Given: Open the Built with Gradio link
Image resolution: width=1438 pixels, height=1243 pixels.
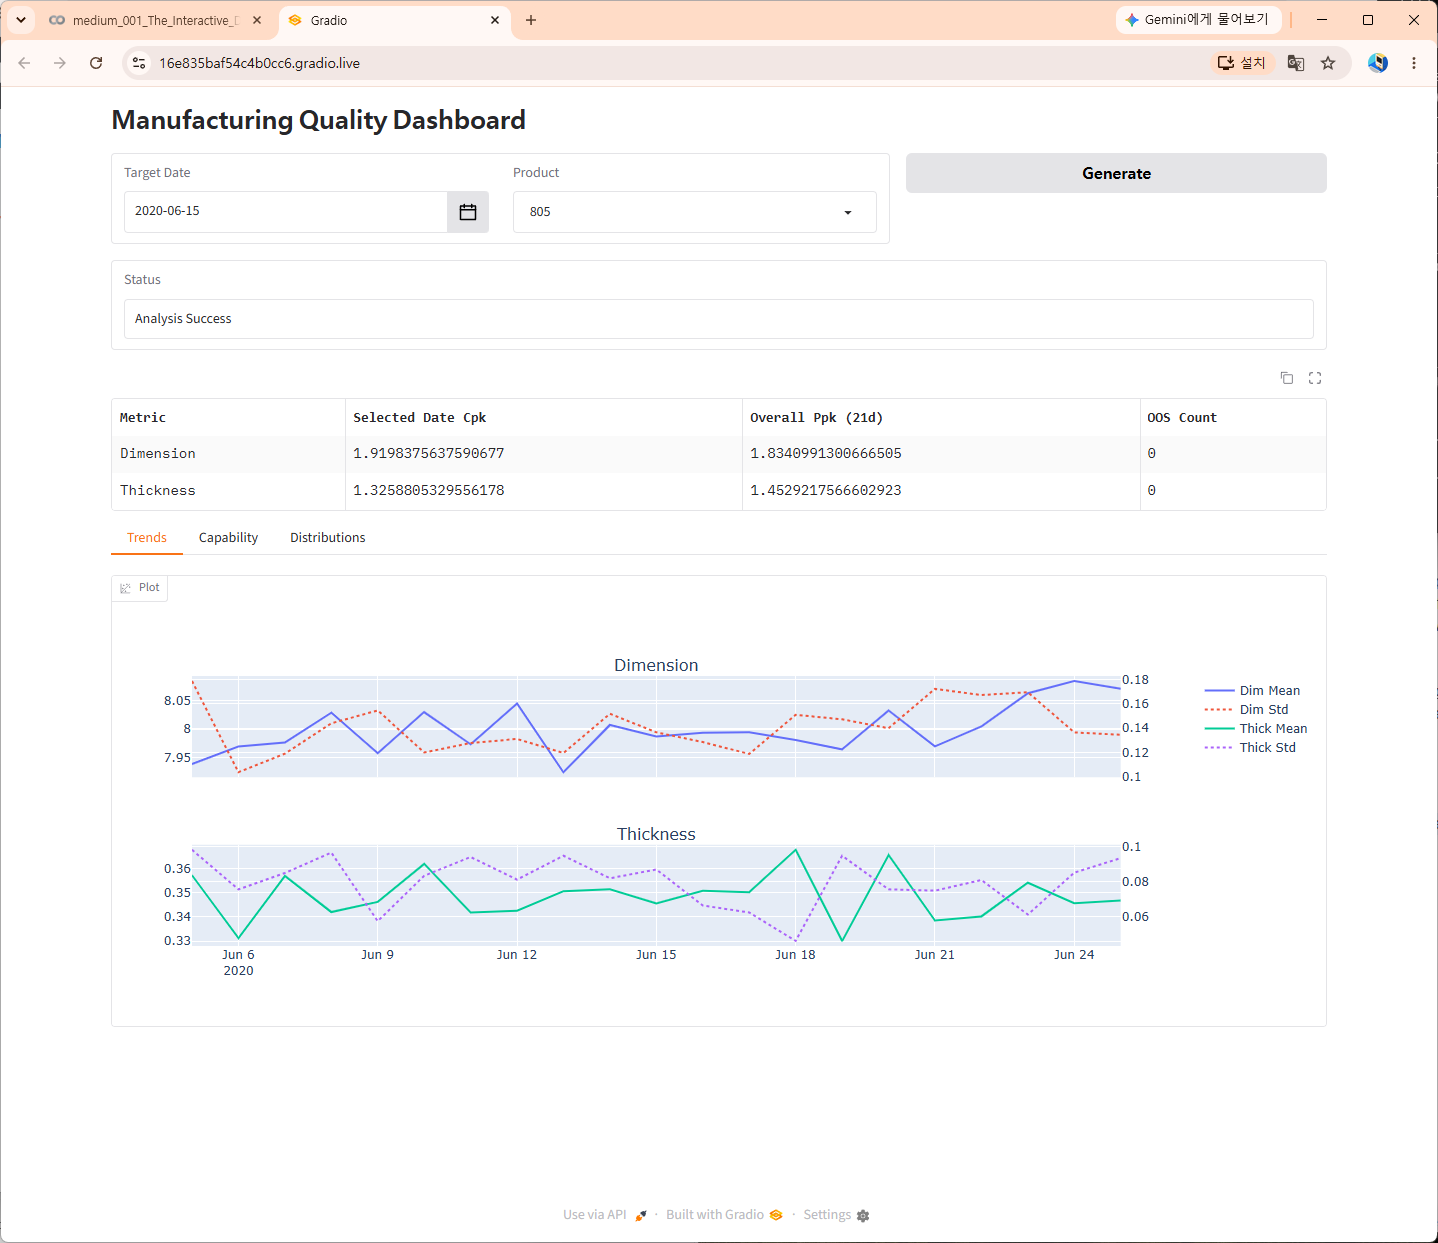Looking at the screenshot, I should pos(724,1215).
